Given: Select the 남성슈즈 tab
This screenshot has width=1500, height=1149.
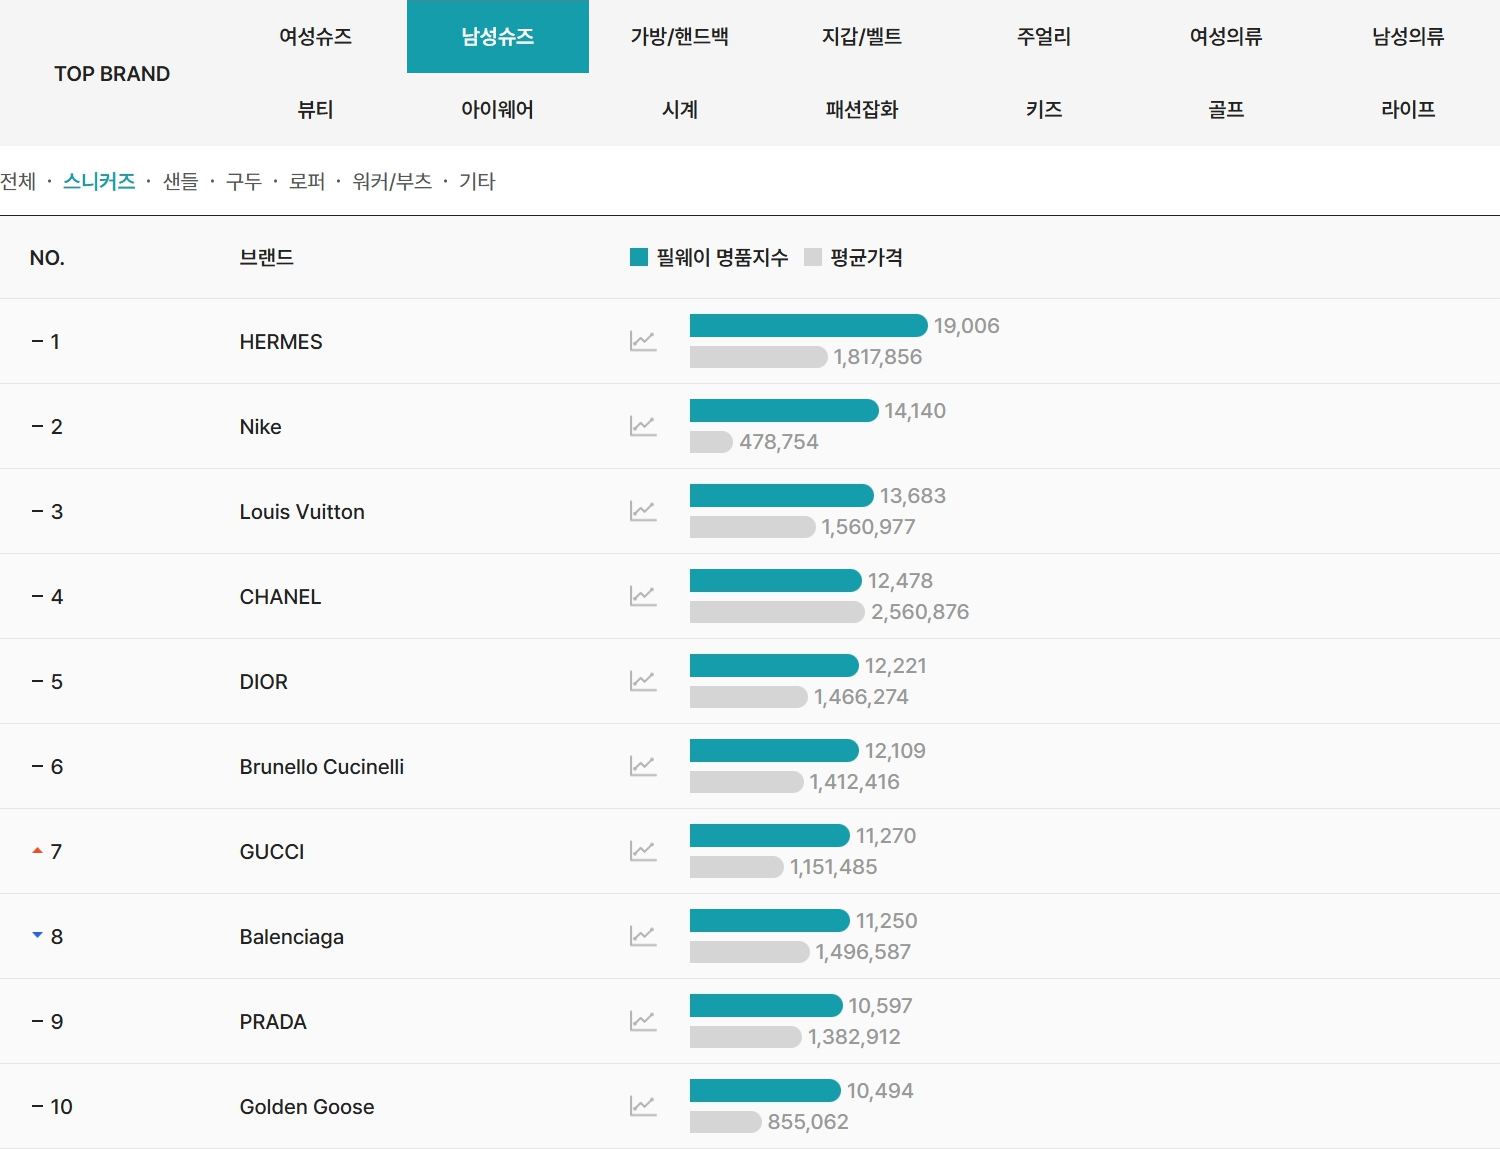Looking at the screenshot, I should pyautogui.click(x=498, y=37).
